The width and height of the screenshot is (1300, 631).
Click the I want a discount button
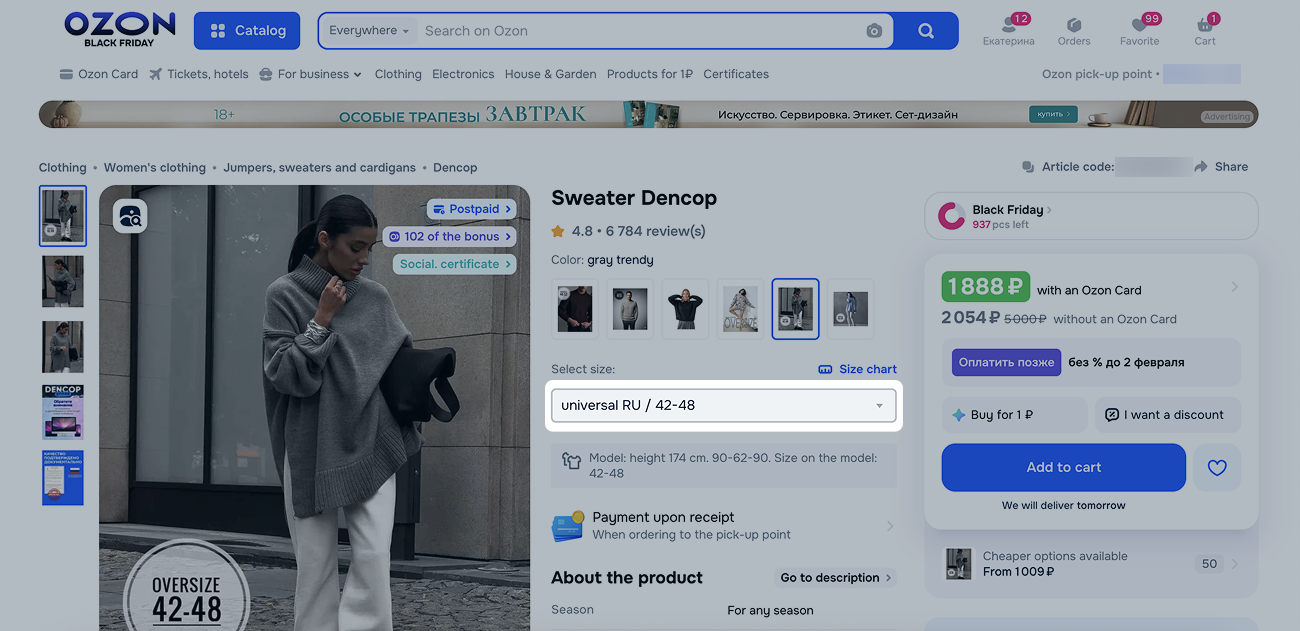tap(1163, 415)
